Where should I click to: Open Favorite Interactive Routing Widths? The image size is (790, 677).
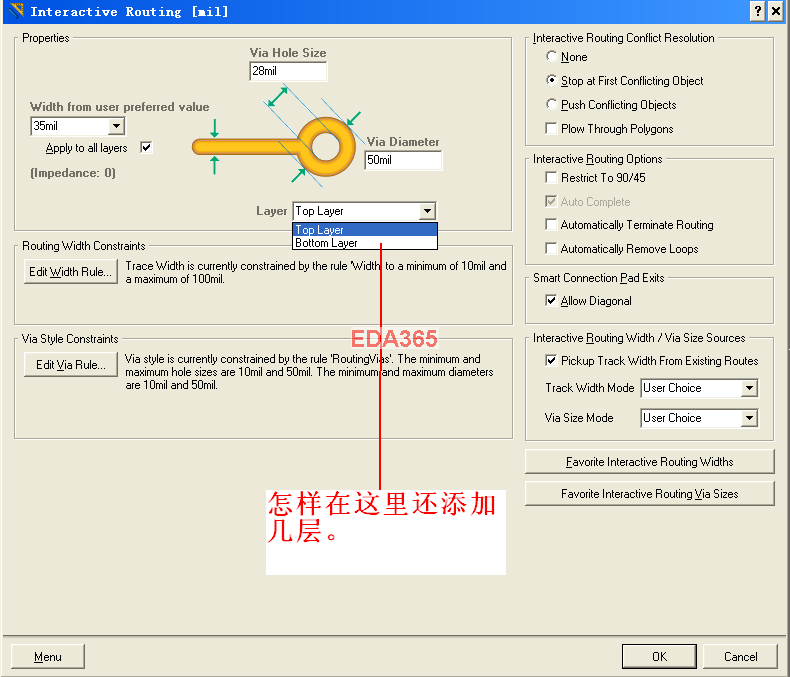(649, 462)
